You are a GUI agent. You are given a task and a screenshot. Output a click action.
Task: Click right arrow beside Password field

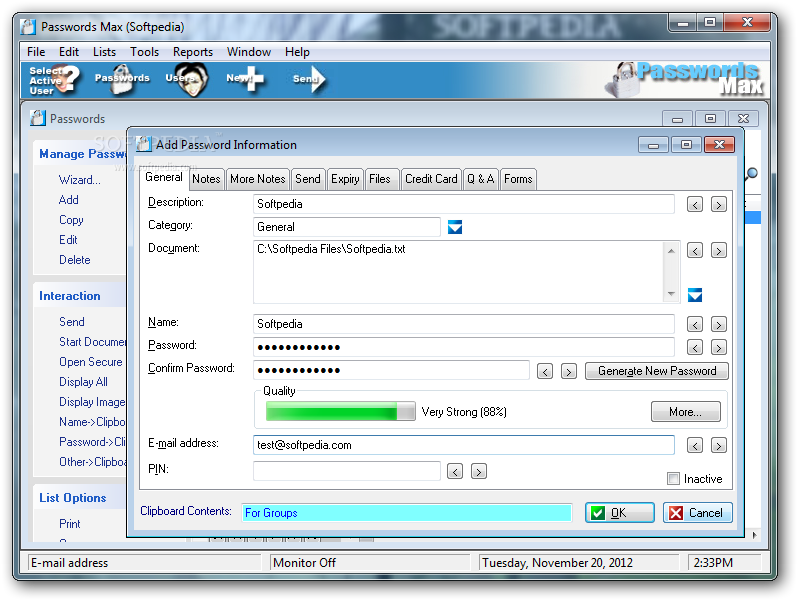click(x=719, y=348)
